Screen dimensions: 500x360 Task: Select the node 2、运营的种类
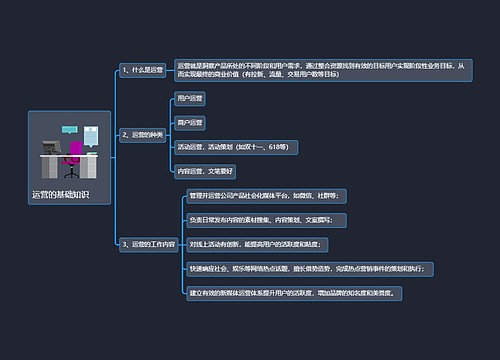click(x=143, y=135)
